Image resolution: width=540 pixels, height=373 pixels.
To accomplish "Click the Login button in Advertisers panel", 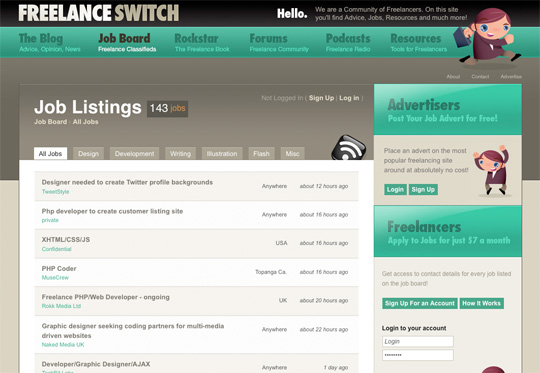I will (x=395, y=189).
